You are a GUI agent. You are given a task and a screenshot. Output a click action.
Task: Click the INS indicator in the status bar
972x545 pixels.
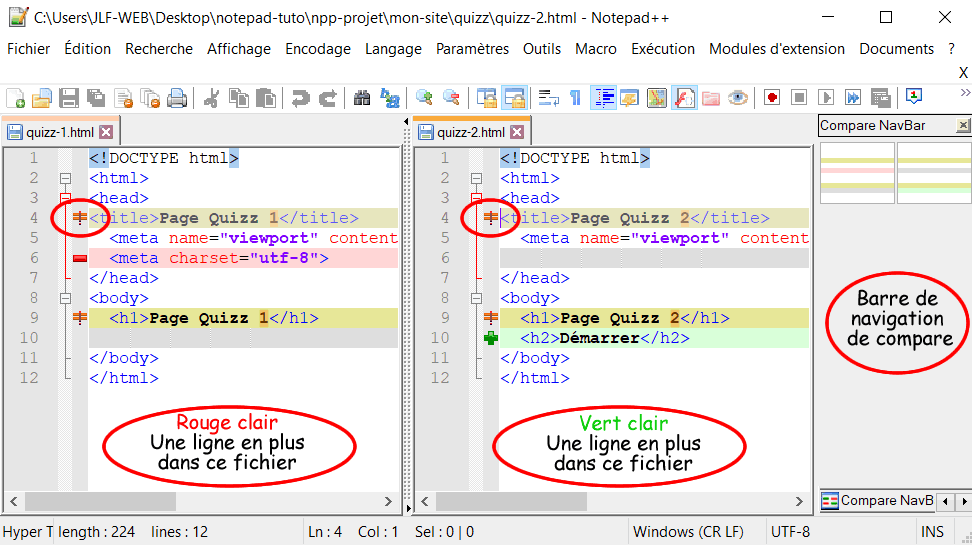click(932, 532)
